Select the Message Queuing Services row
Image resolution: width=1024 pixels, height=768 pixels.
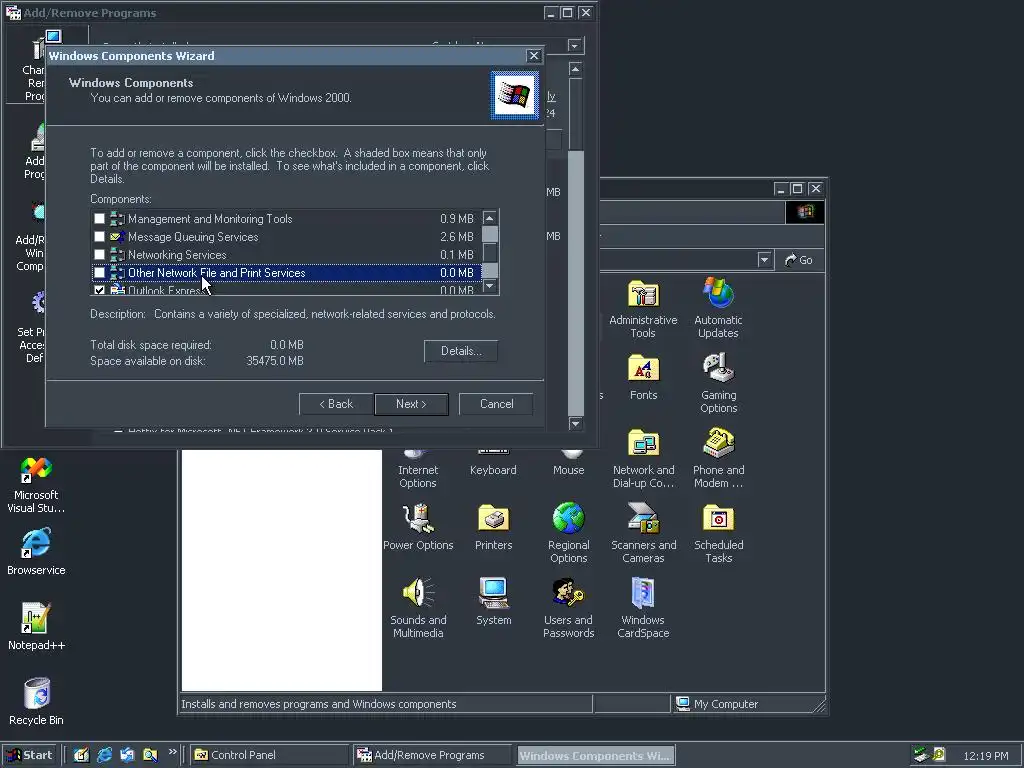(286, 236)
